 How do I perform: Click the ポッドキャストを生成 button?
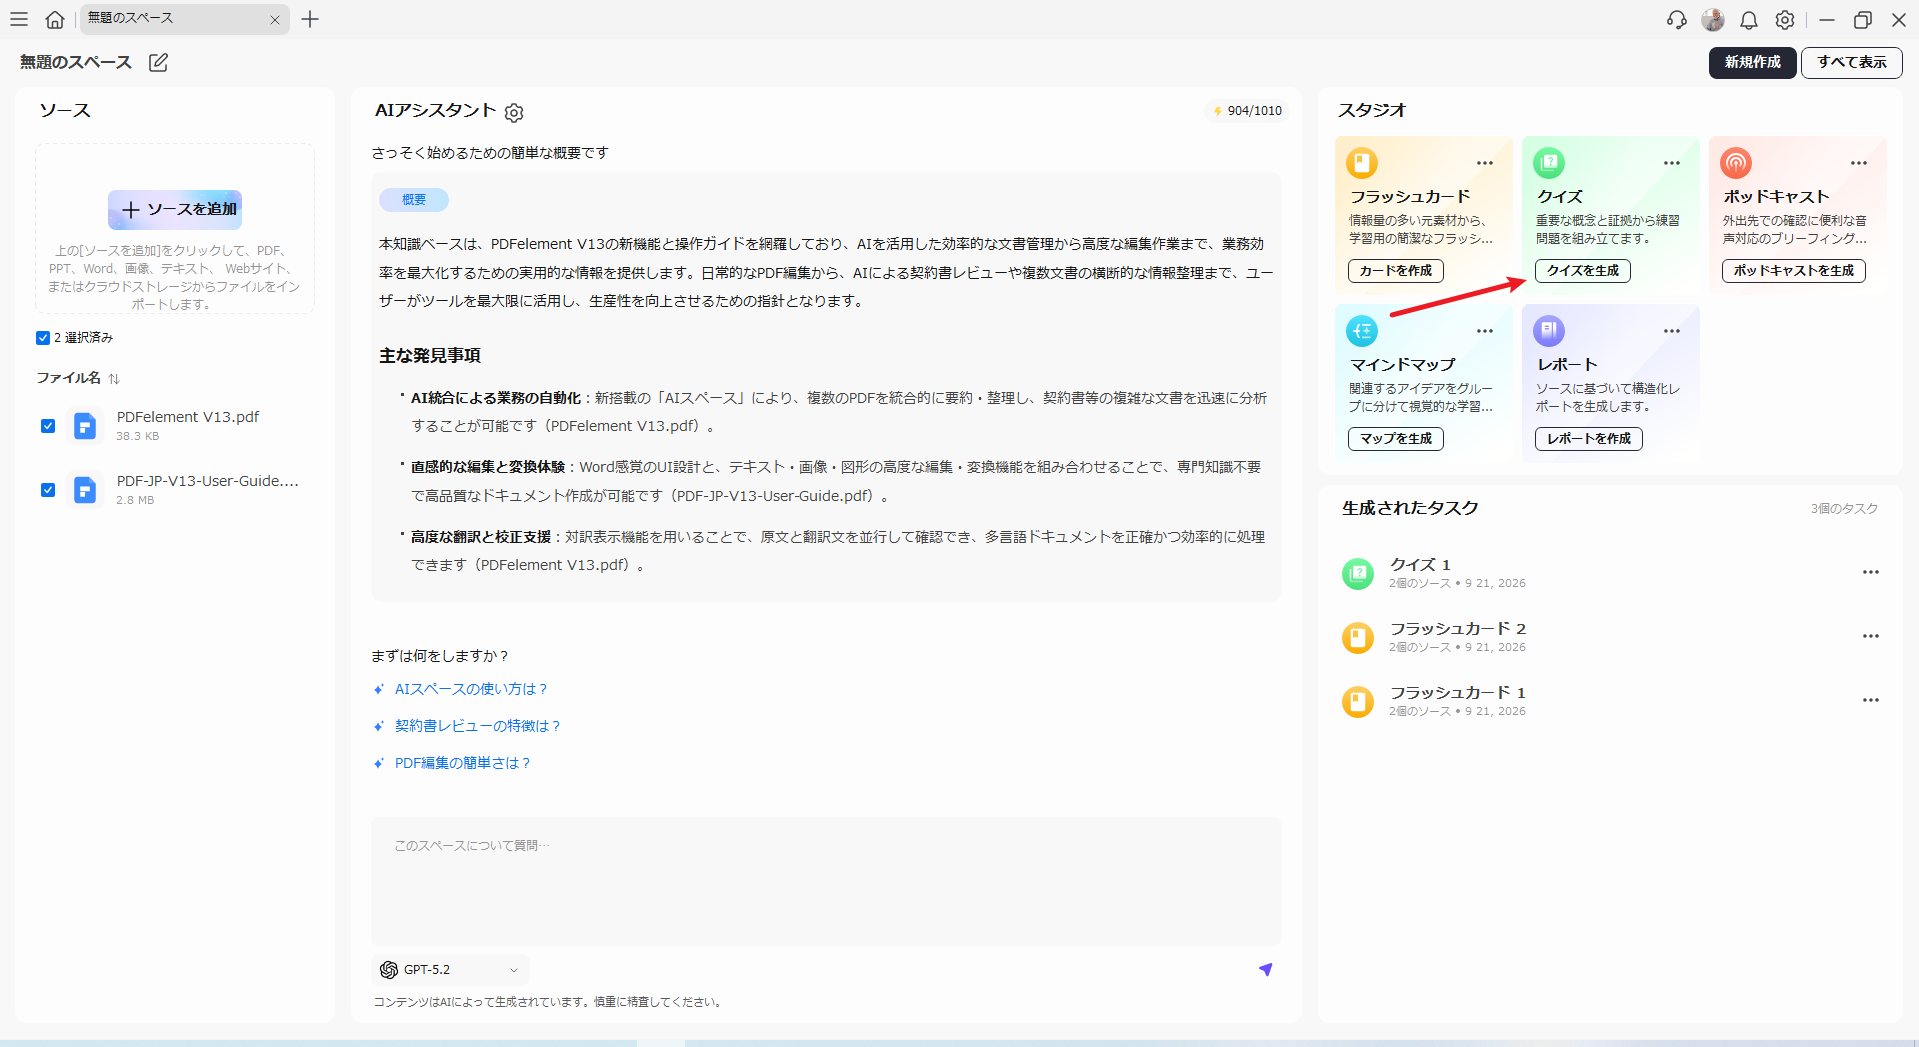[1794, 271]
